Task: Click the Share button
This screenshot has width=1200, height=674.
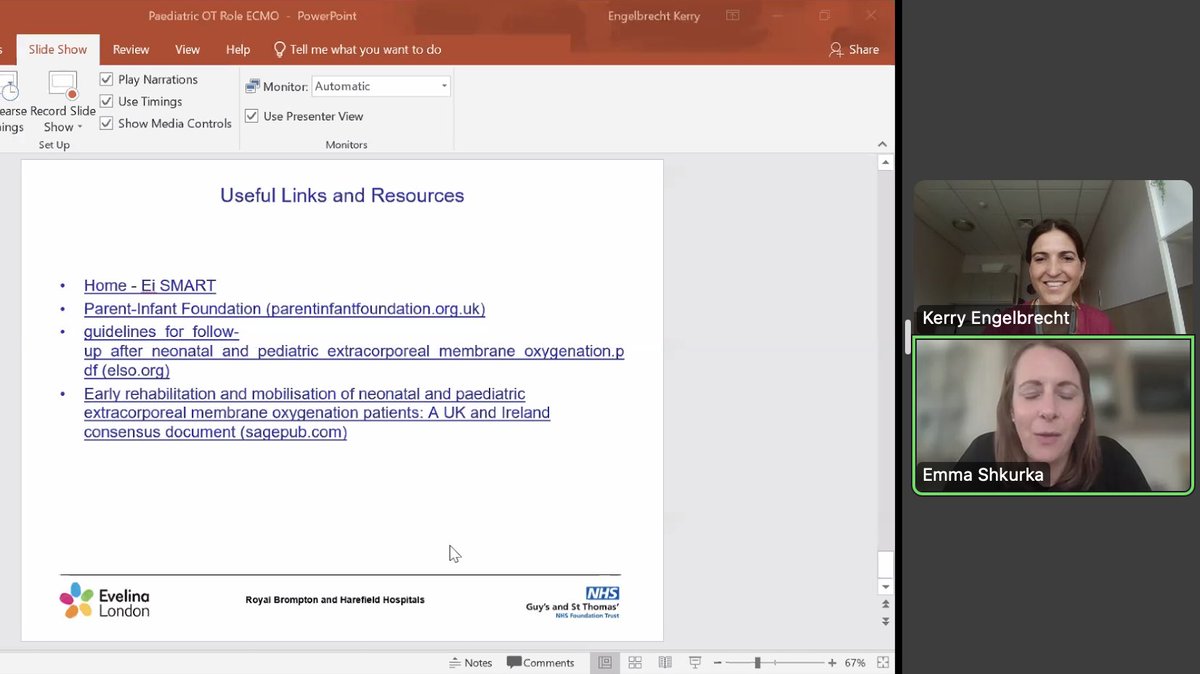Action: (854, 49)
